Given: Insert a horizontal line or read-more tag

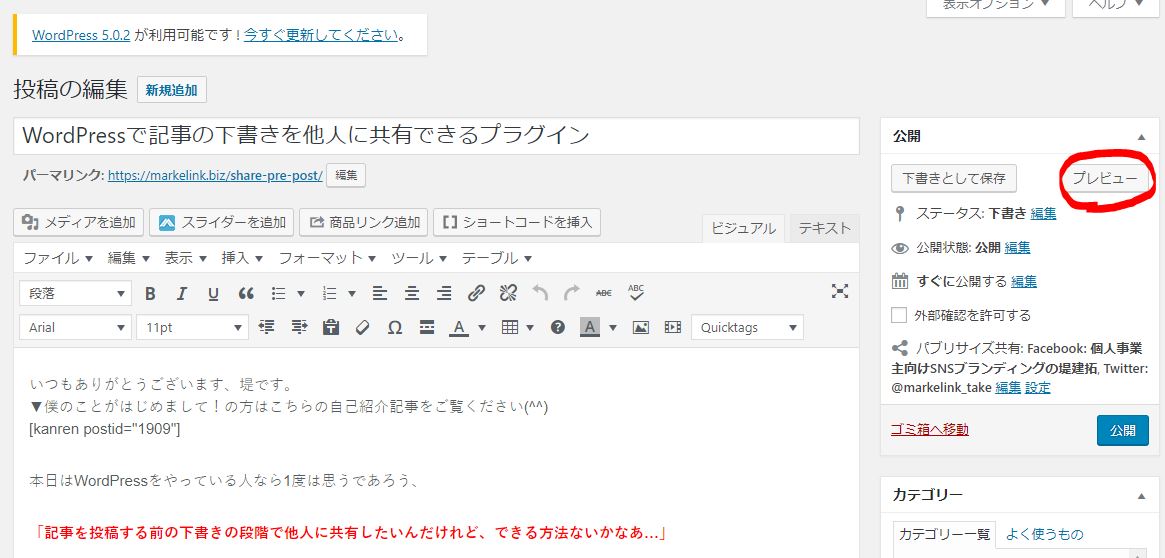Looking at the screenshot, I should click(426, 327).
